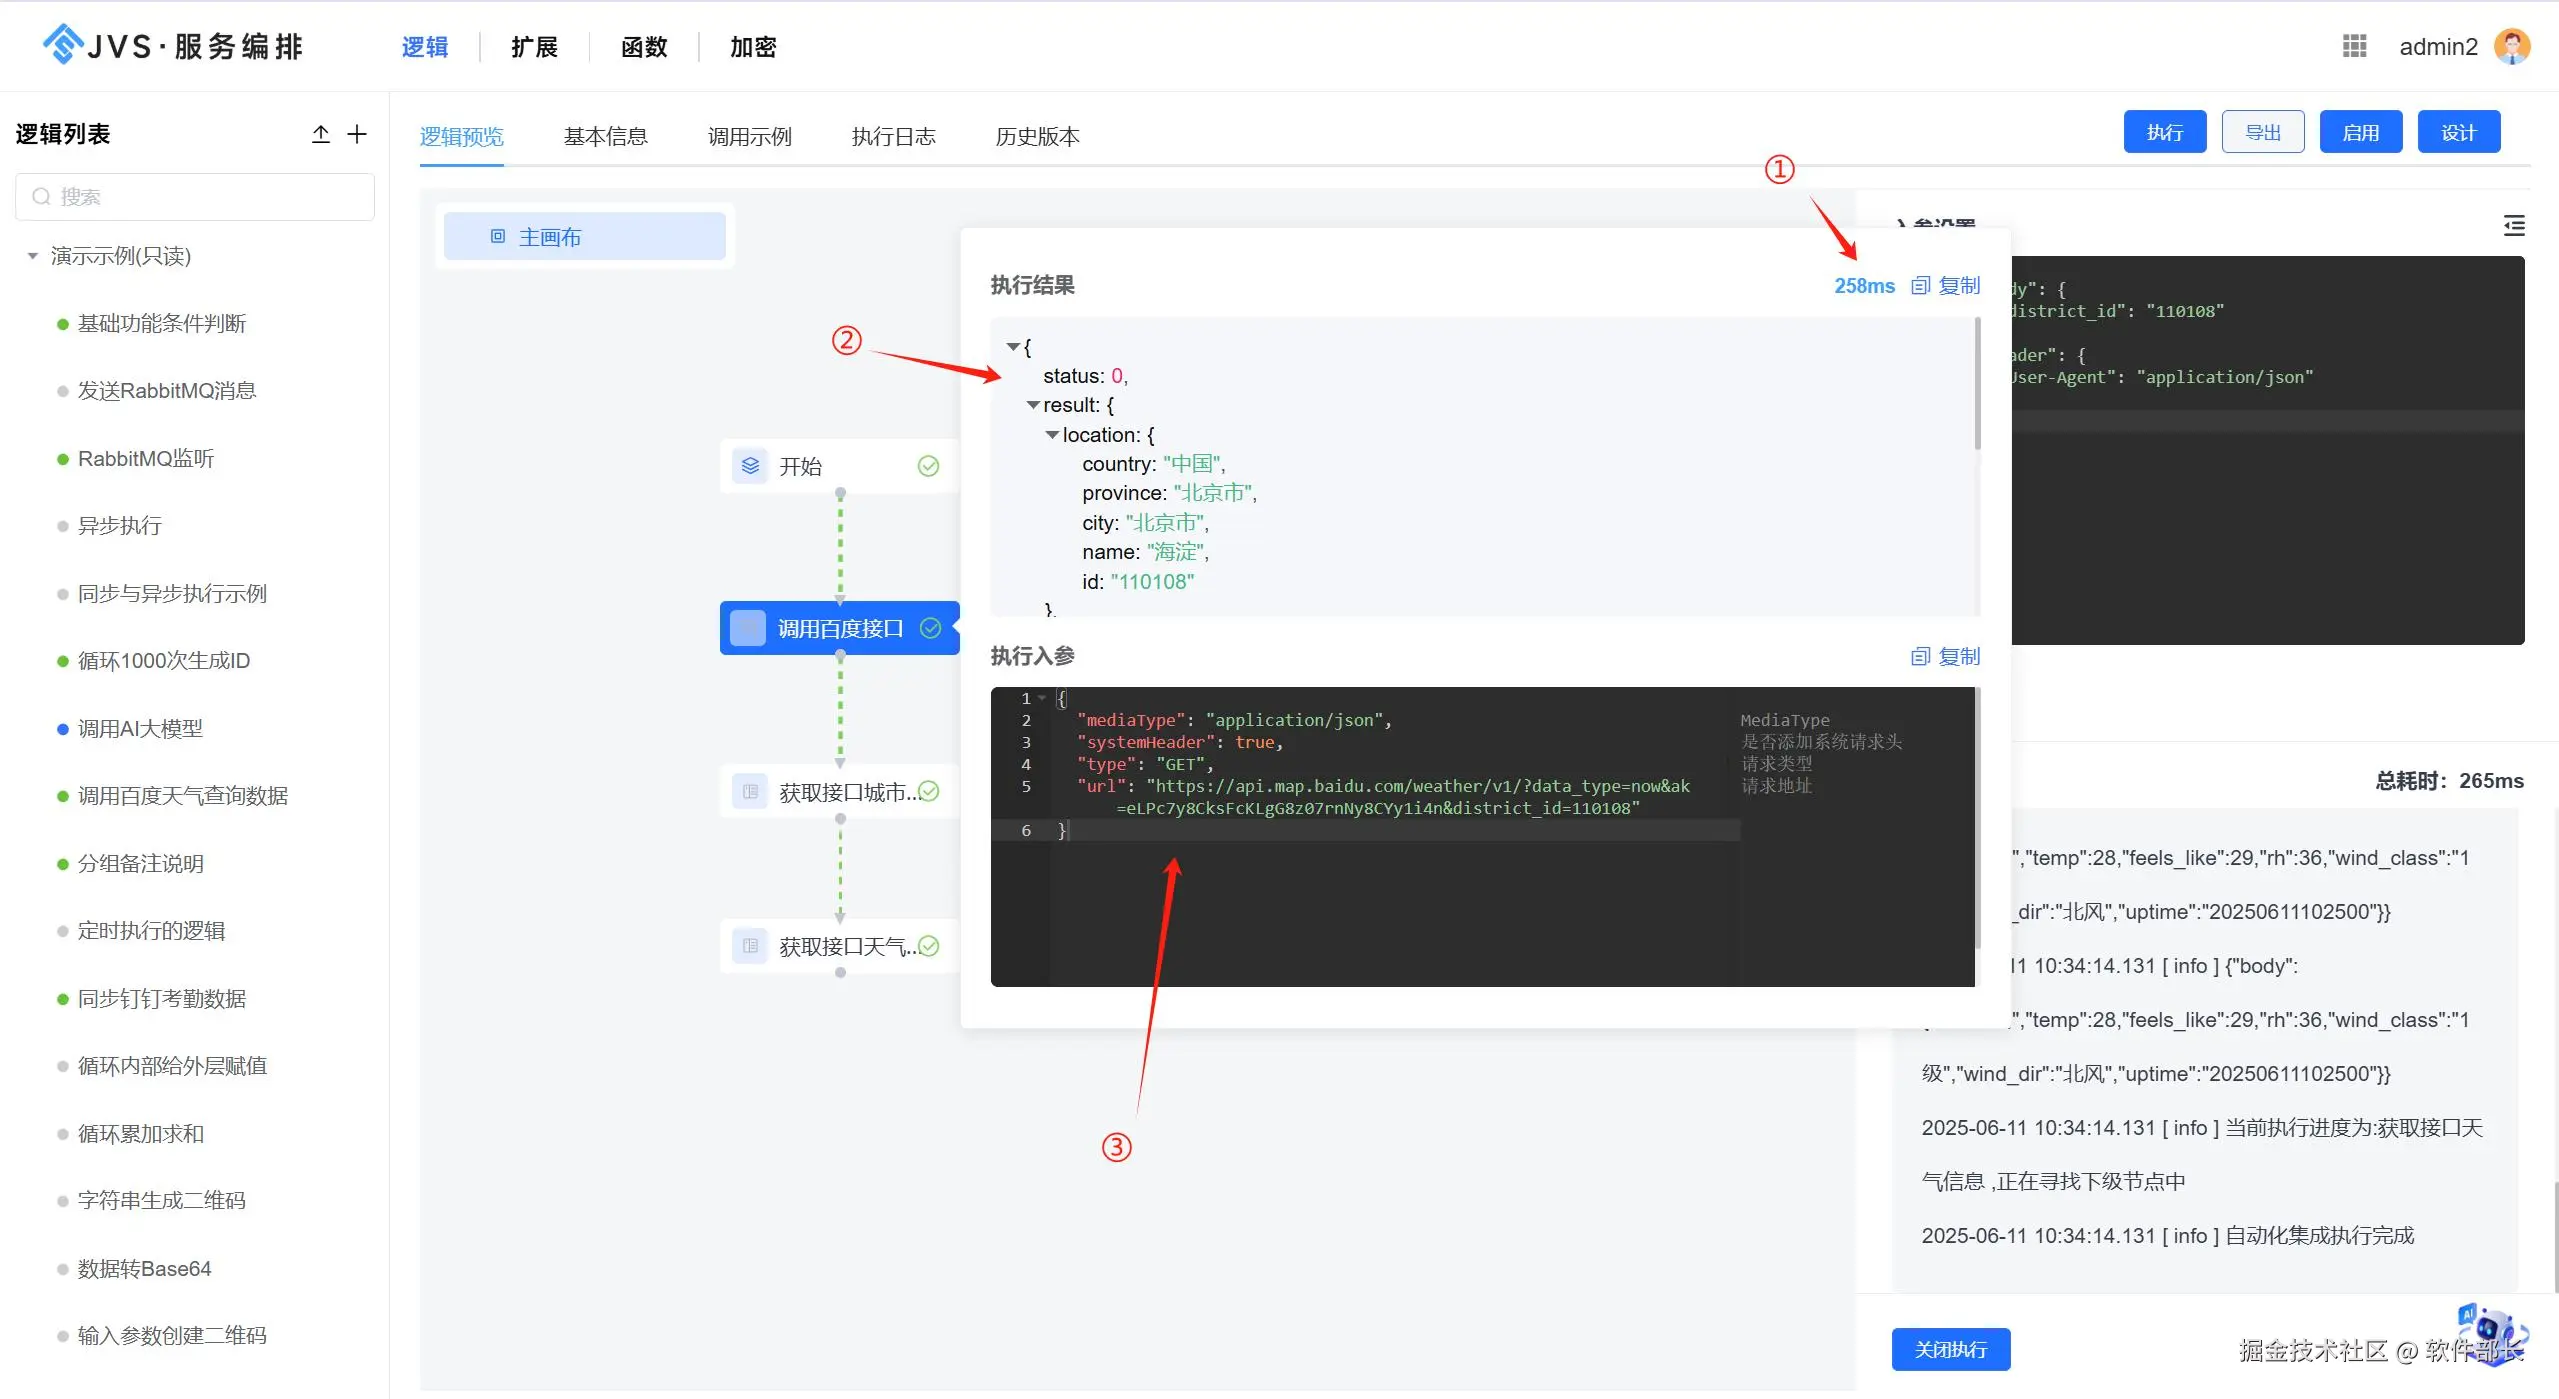The width and height of the screenshot is (2559, 1399).
Task: Click the collapse menu icon in right panel
Action: [x=2513, y=226]
